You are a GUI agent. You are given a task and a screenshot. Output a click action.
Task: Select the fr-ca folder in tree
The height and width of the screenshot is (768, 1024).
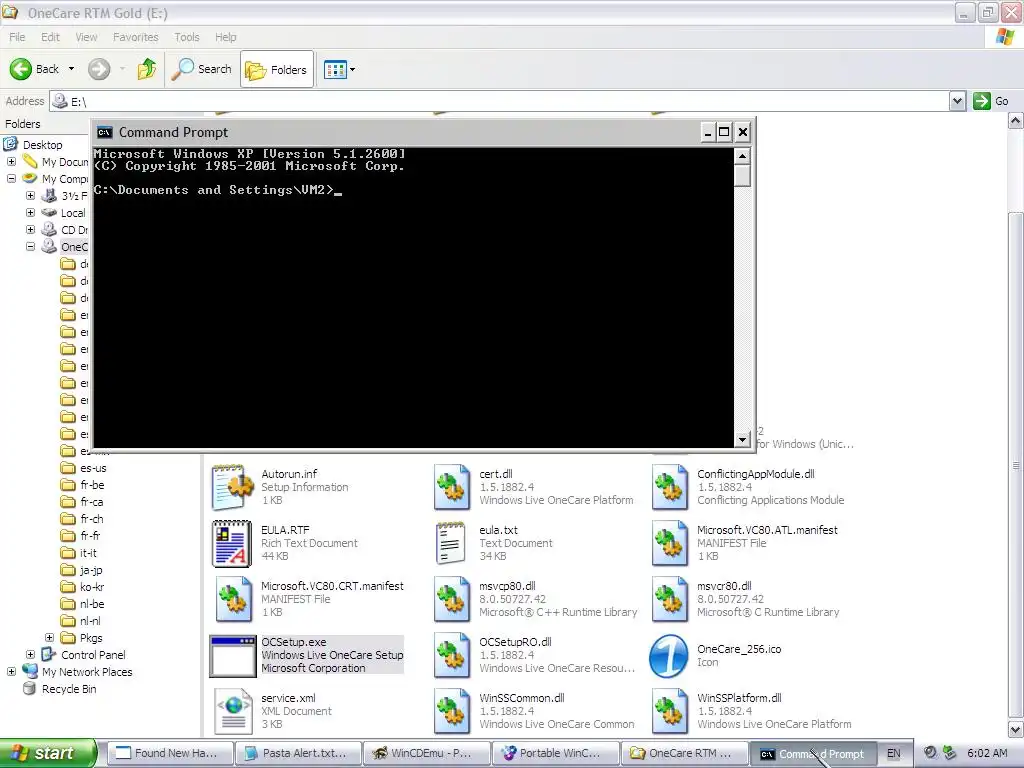pos(91,502)
